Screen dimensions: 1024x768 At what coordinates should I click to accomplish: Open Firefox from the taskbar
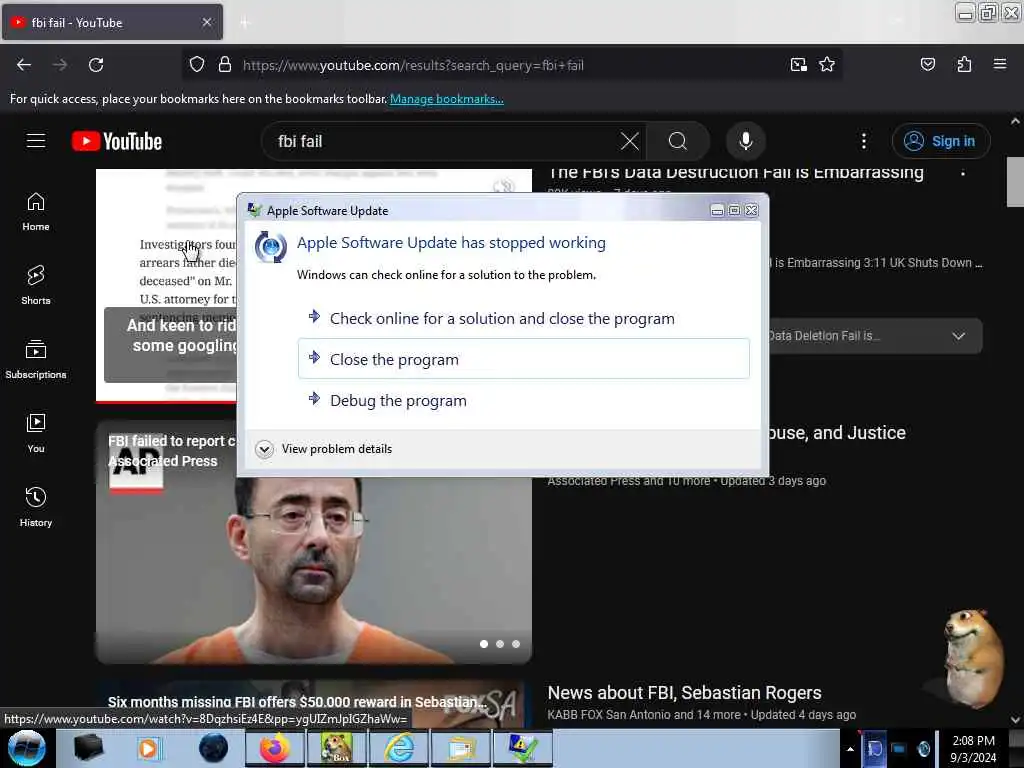coord(274,748)
